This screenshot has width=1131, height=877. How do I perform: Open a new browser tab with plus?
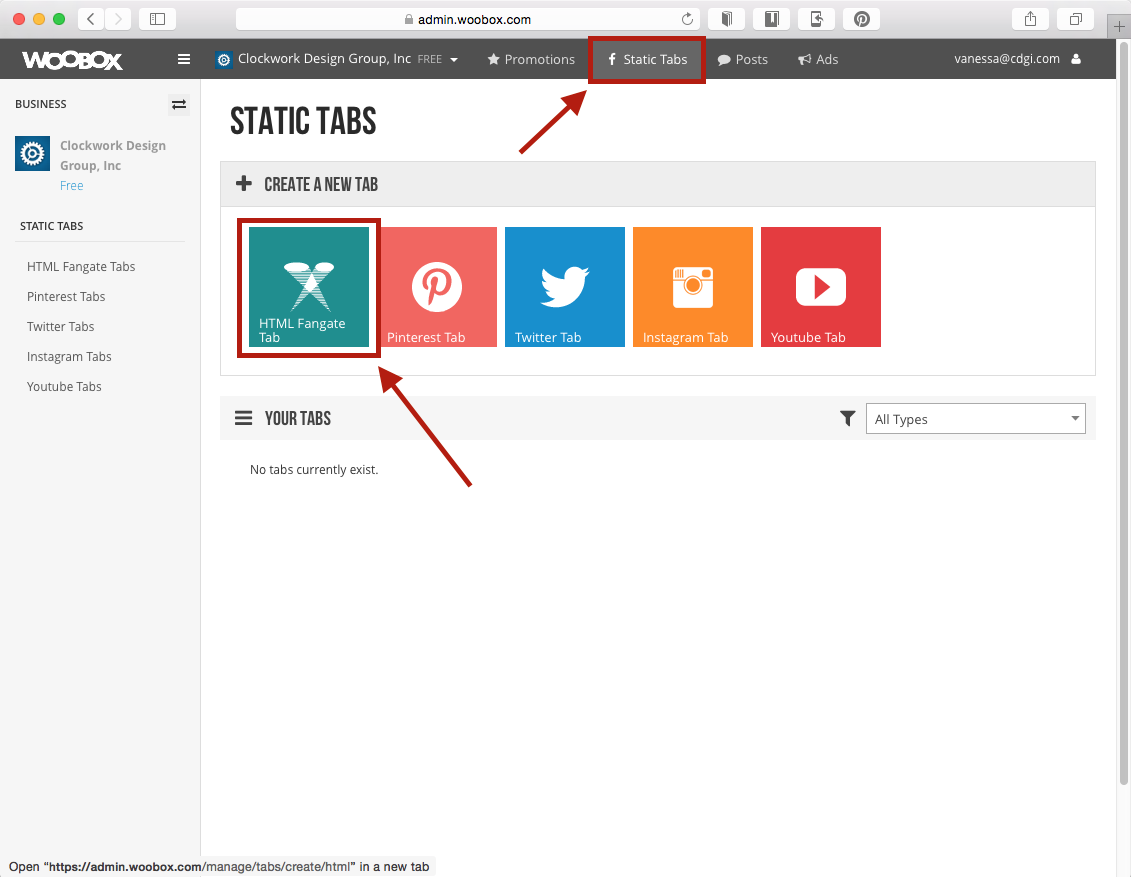[x=1119, y=27]
